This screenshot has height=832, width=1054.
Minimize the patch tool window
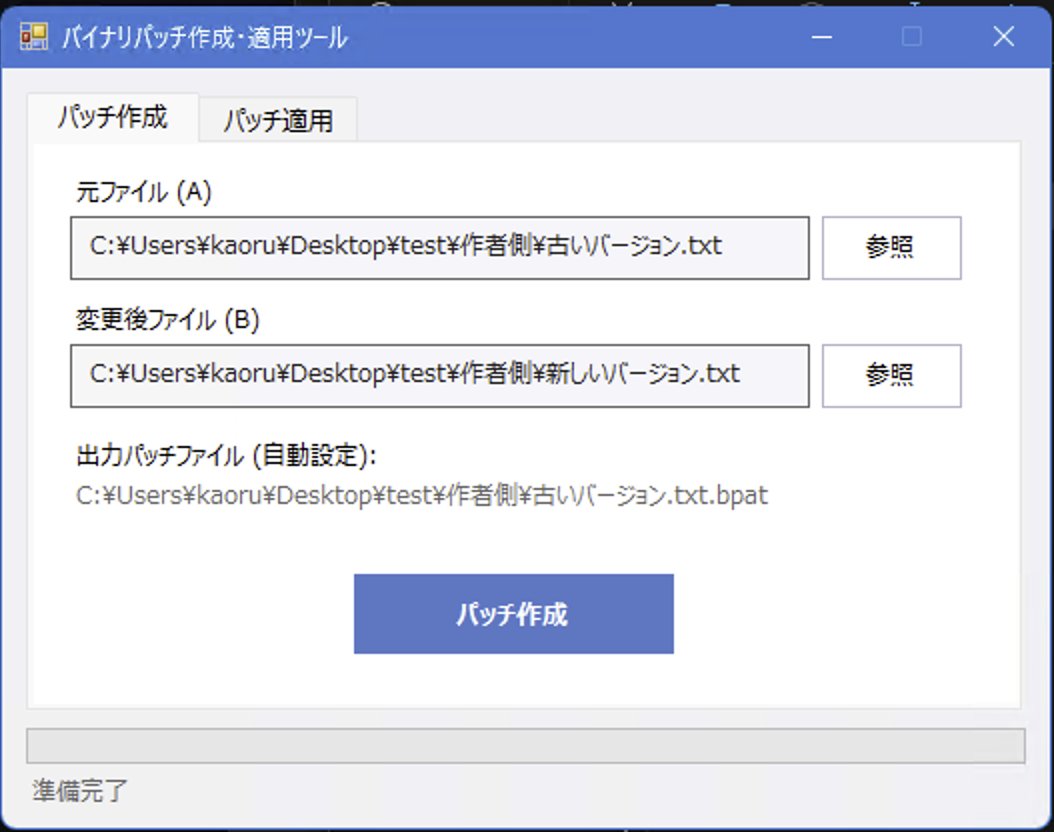[821, 36]
